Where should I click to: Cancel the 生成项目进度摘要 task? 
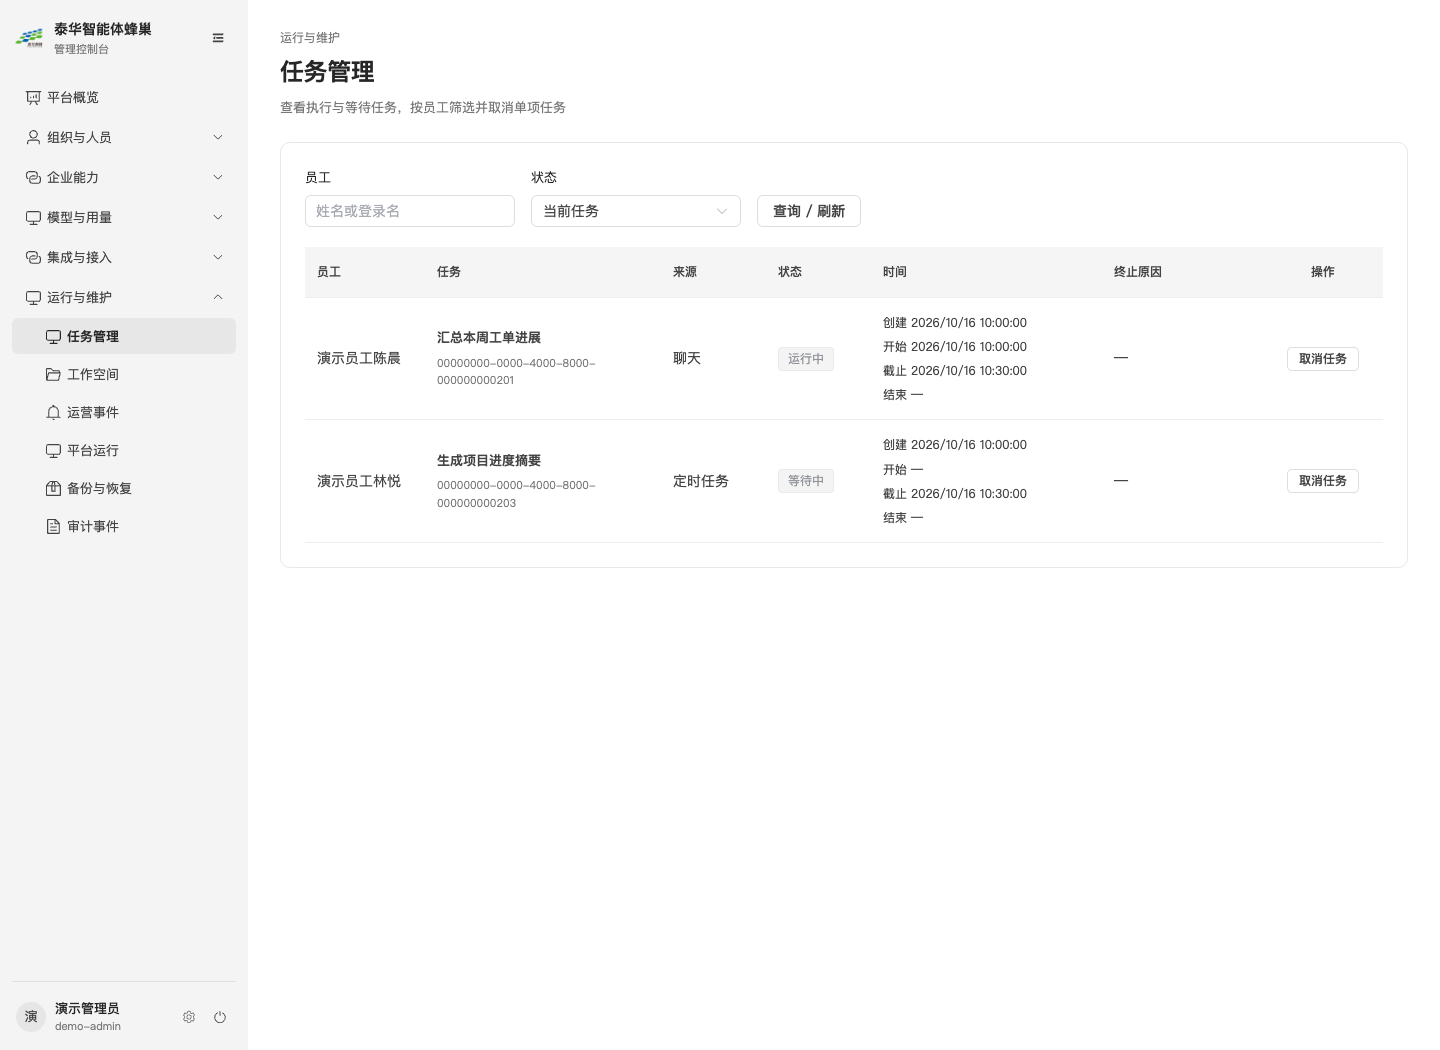1322,481
